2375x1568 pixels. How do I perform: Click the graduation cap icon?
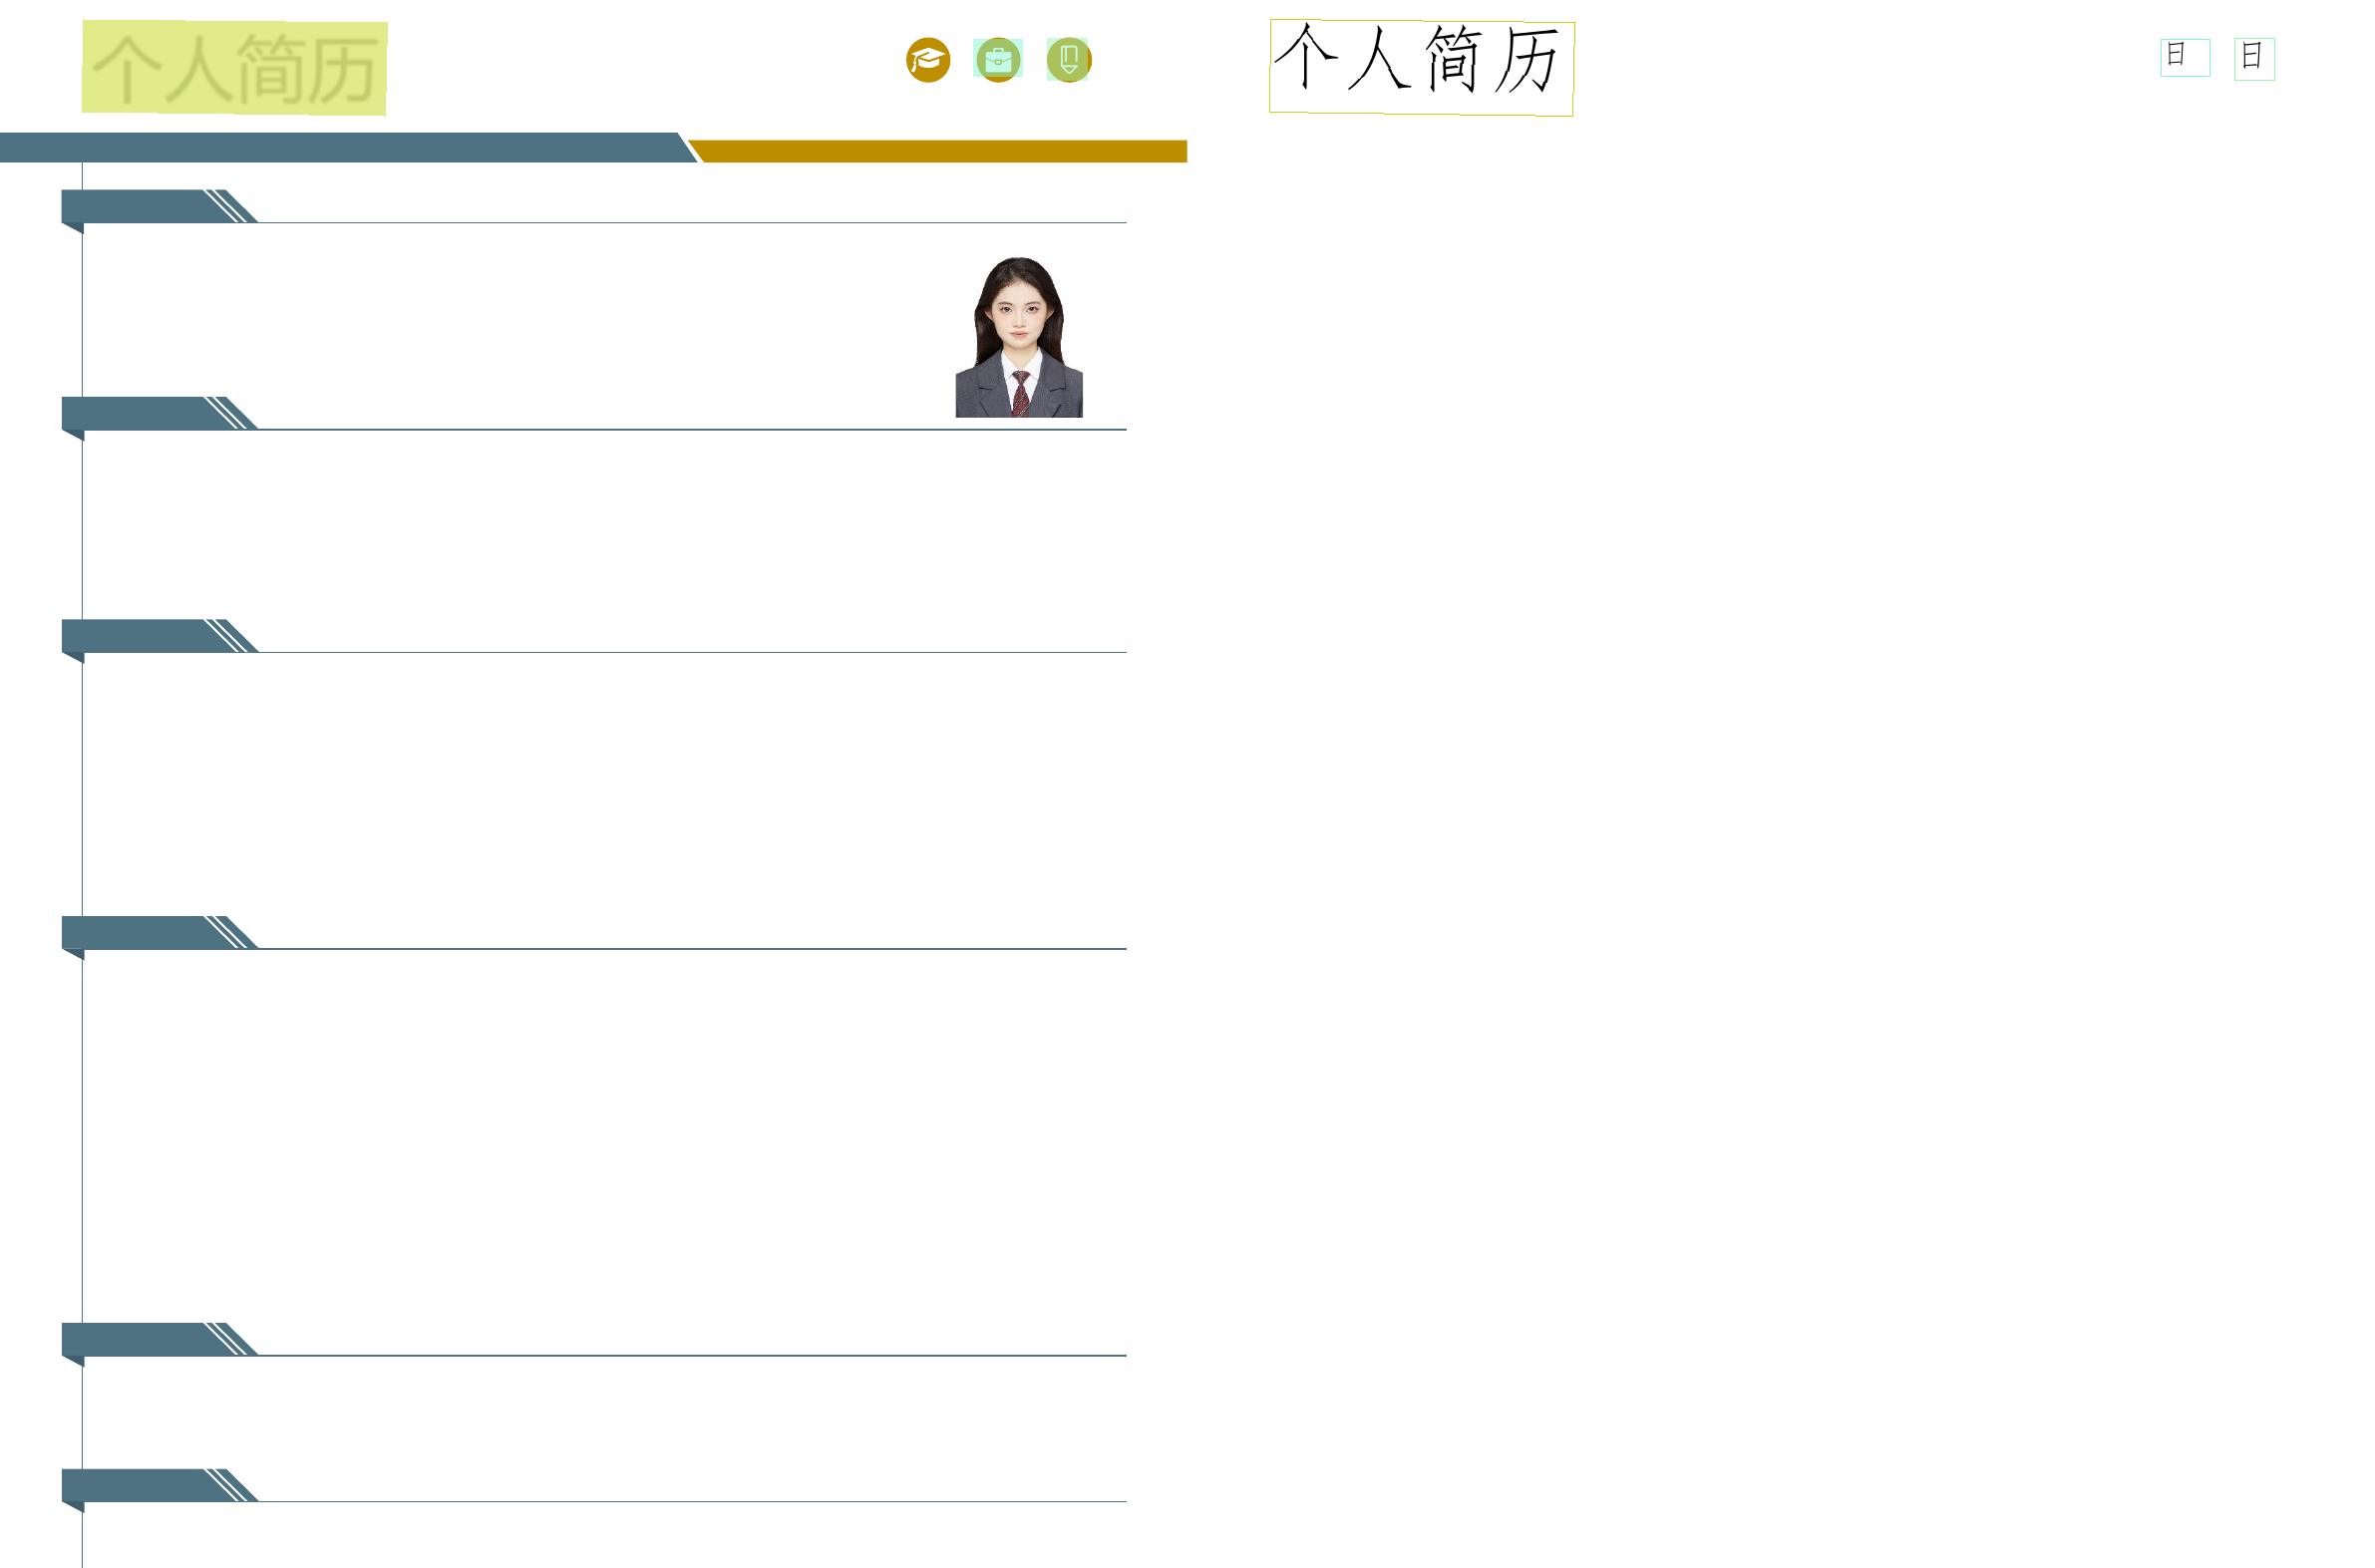click(x=927, y=60)
